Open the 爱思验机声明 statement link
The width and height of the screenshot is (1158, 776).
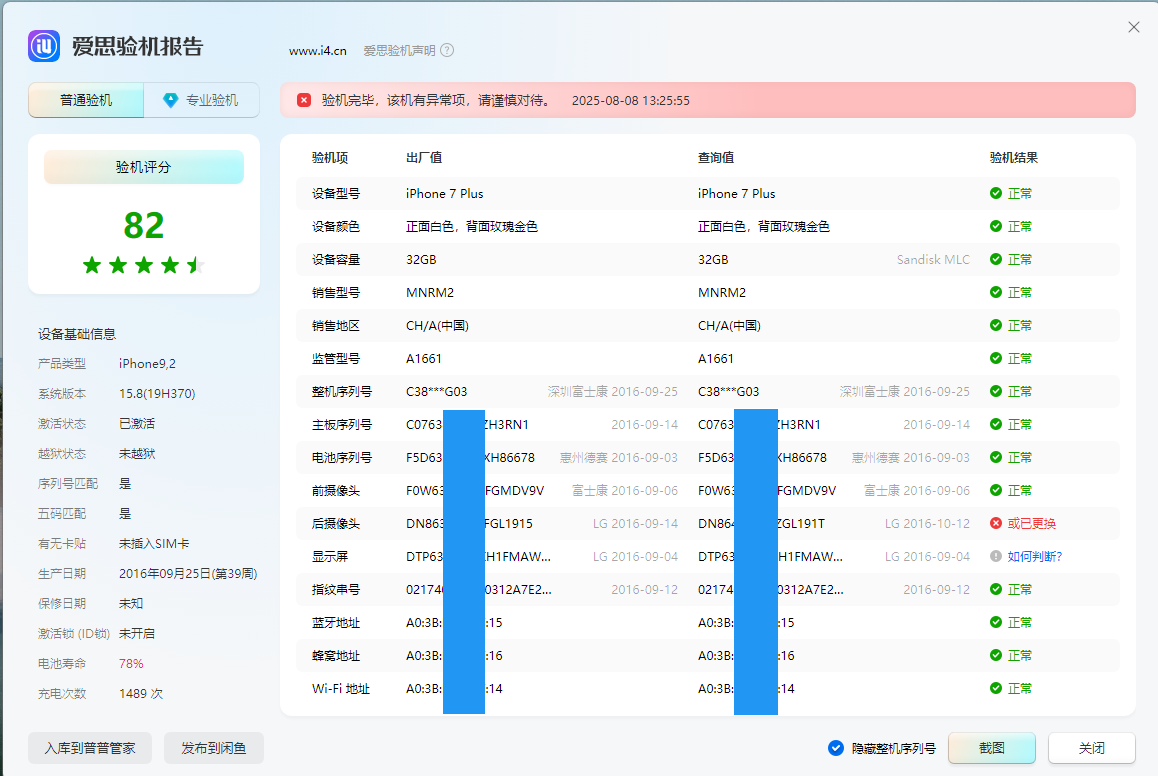399,51
